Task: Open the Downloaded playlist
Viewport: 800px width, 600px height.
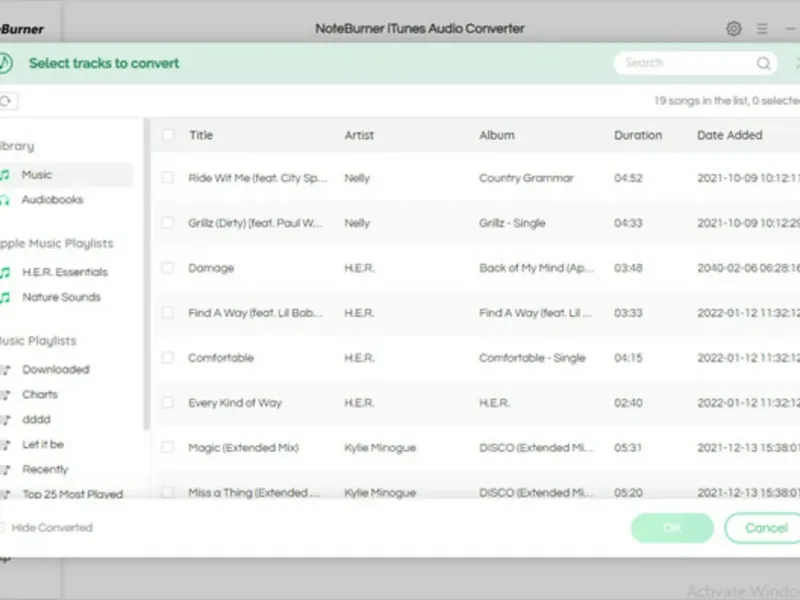Action: (56, 370)
